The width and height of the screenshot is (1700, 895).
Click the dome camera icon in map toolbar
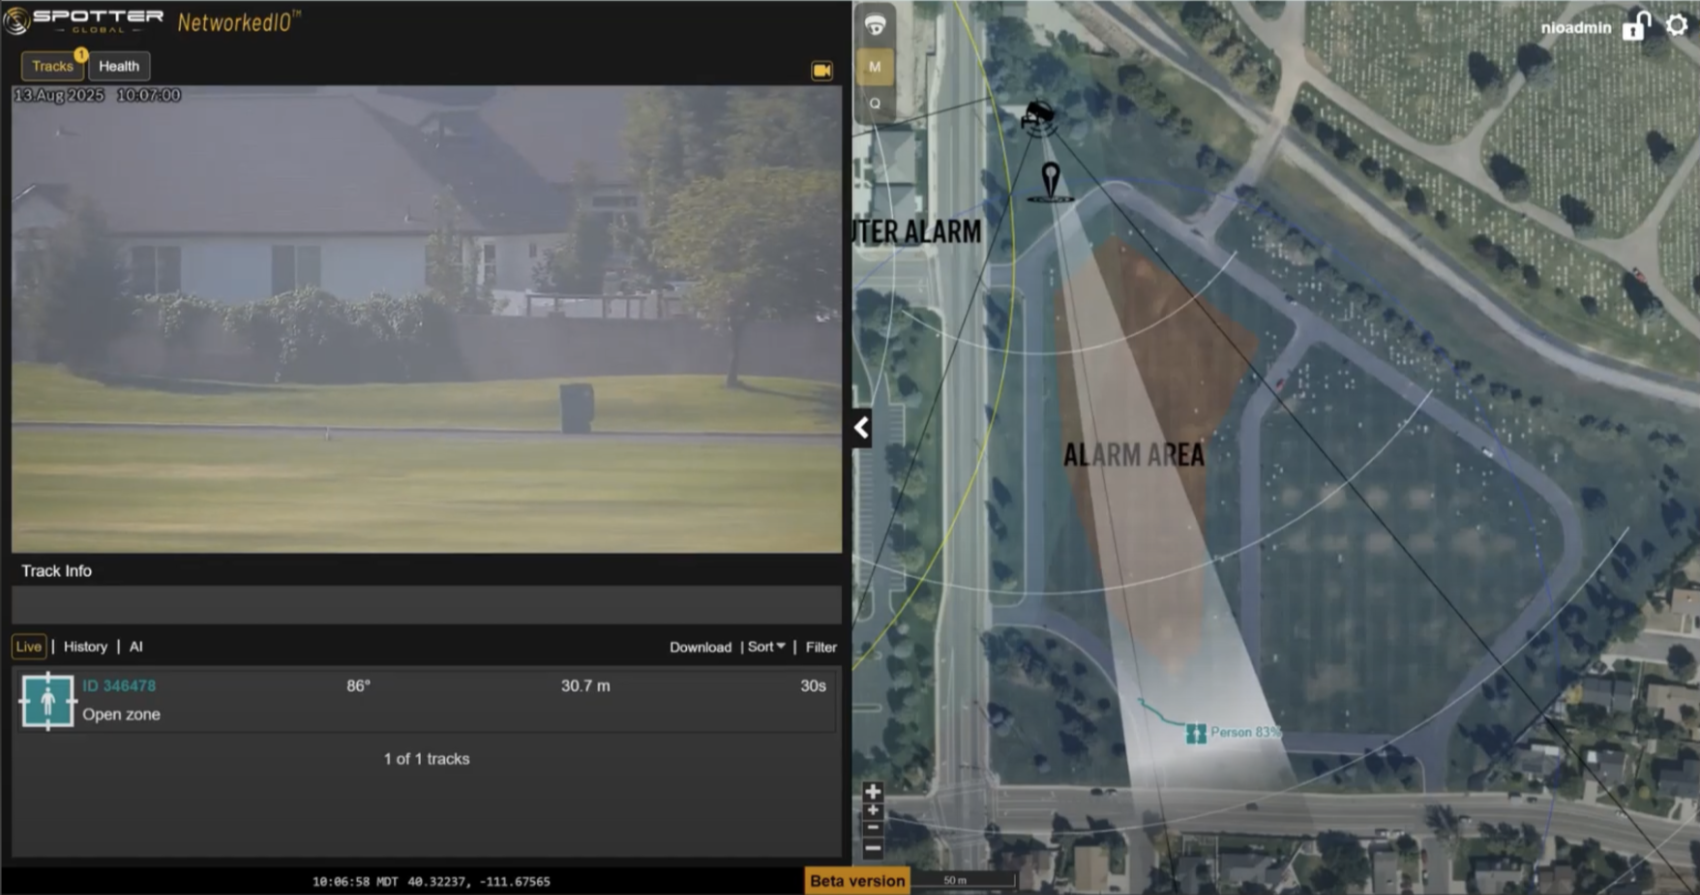point(875,26)
